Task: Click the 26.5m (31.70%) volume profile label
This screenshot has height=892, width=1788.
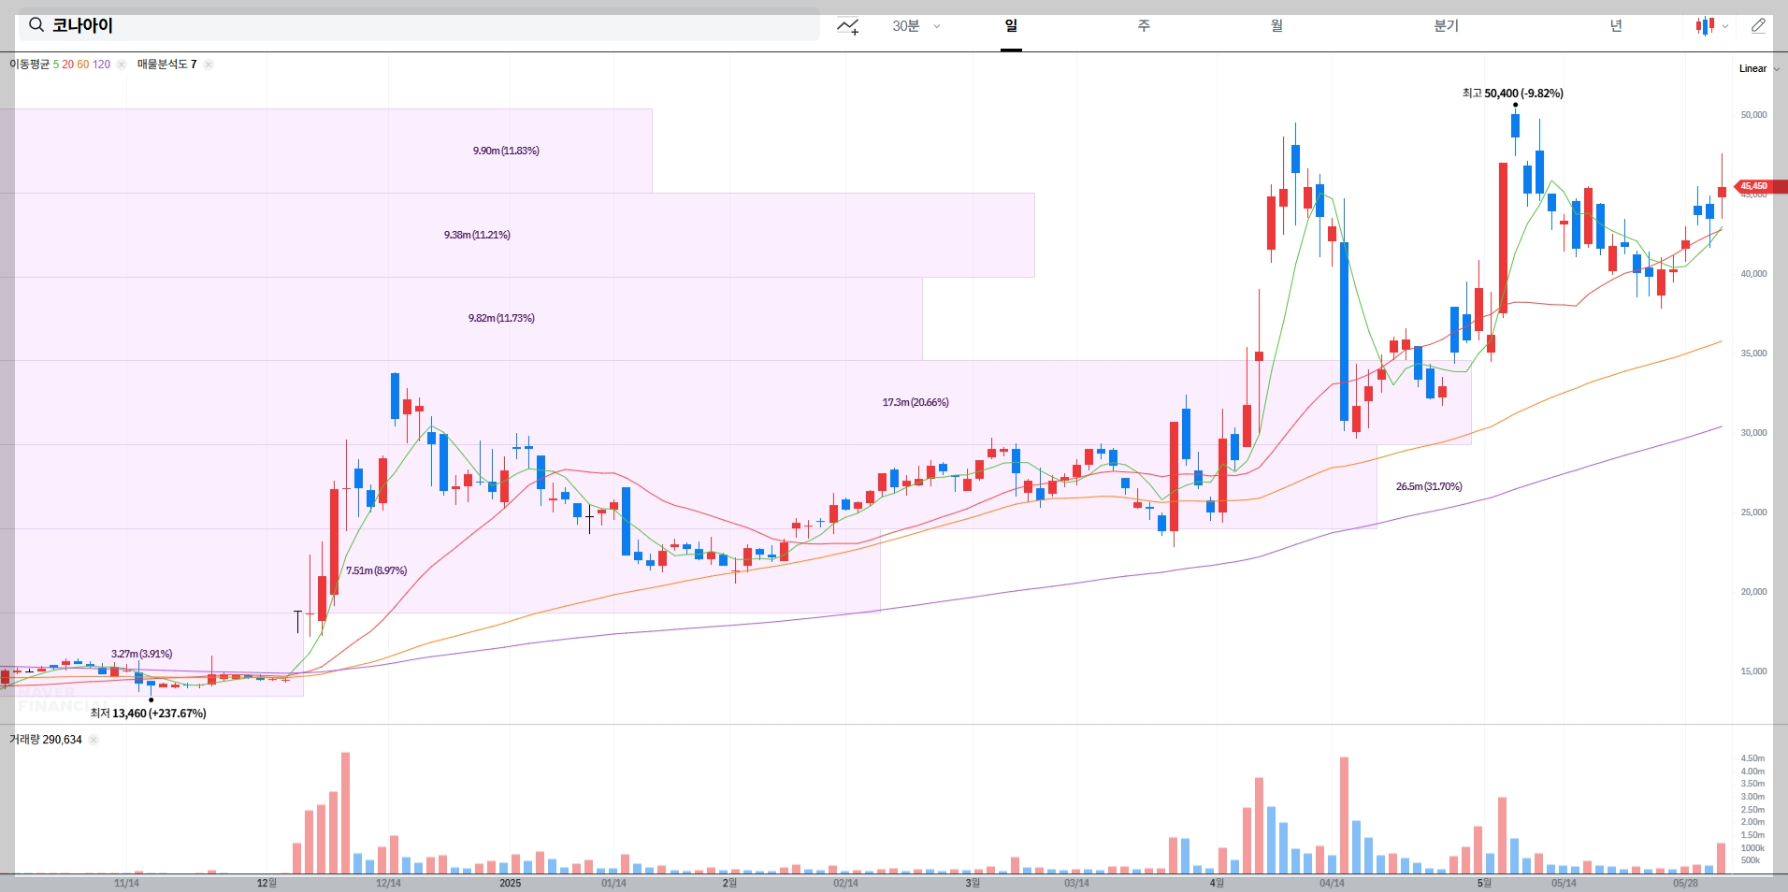Action: [1429, 486]
